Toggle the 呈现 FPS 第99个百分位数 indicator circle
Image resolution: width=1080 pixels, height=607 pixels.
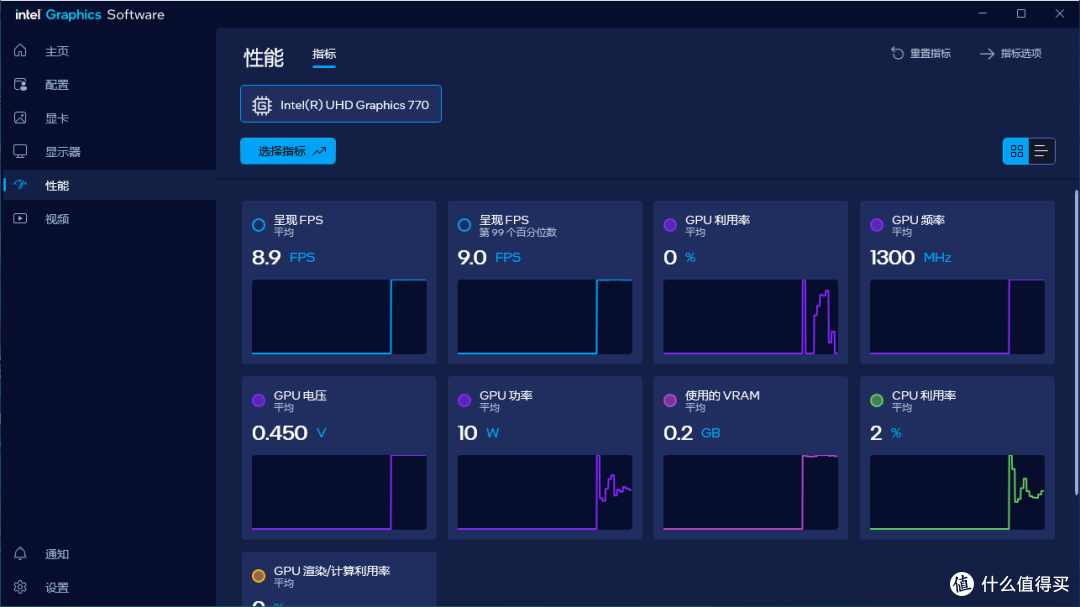[x=464, y=225]
